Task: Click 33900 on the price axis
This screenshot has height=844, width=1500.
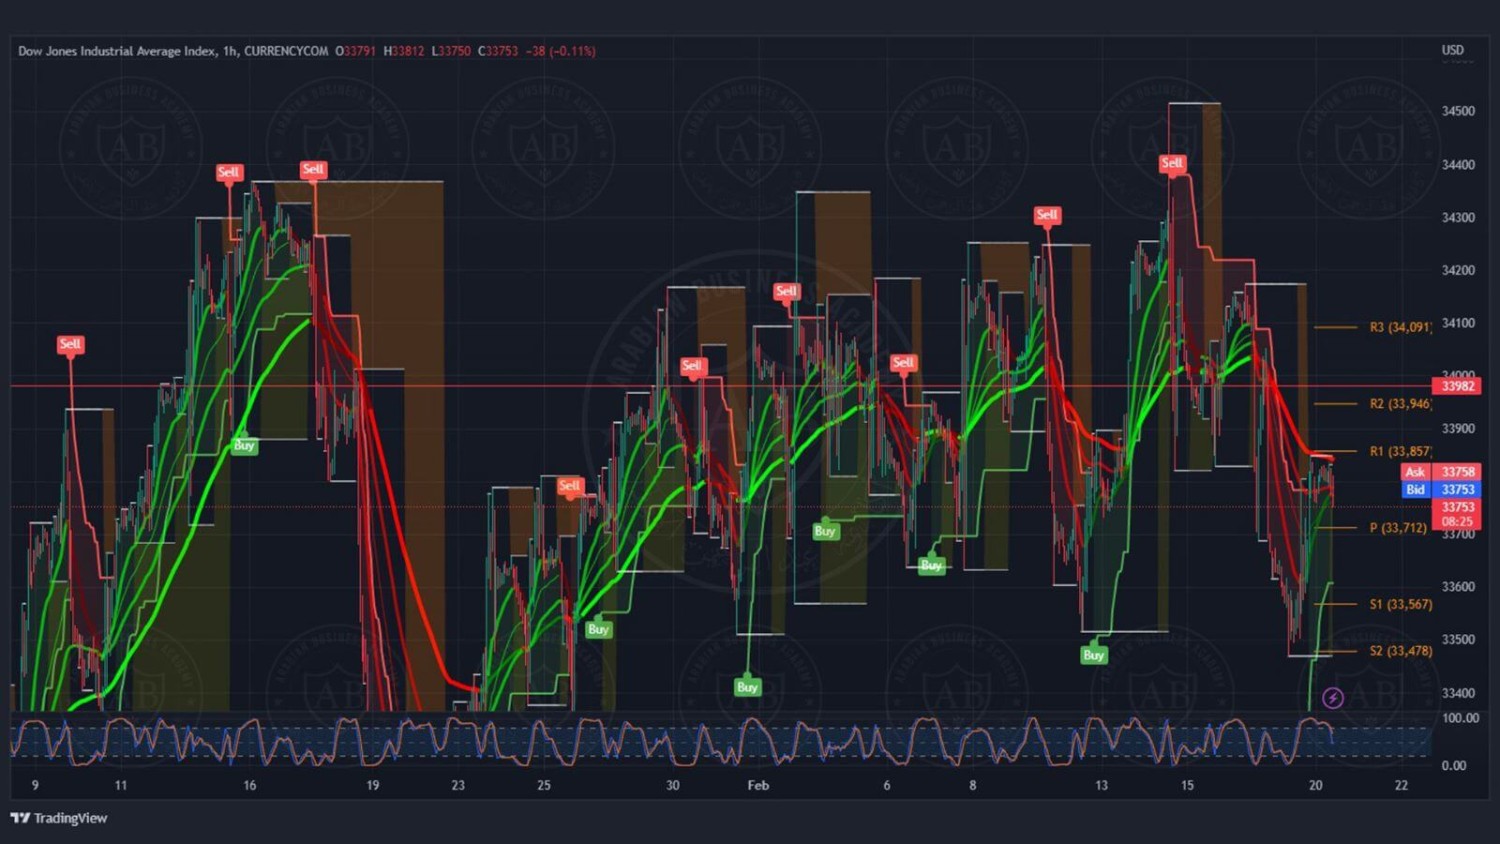Action: click(x=1458, y=429)
